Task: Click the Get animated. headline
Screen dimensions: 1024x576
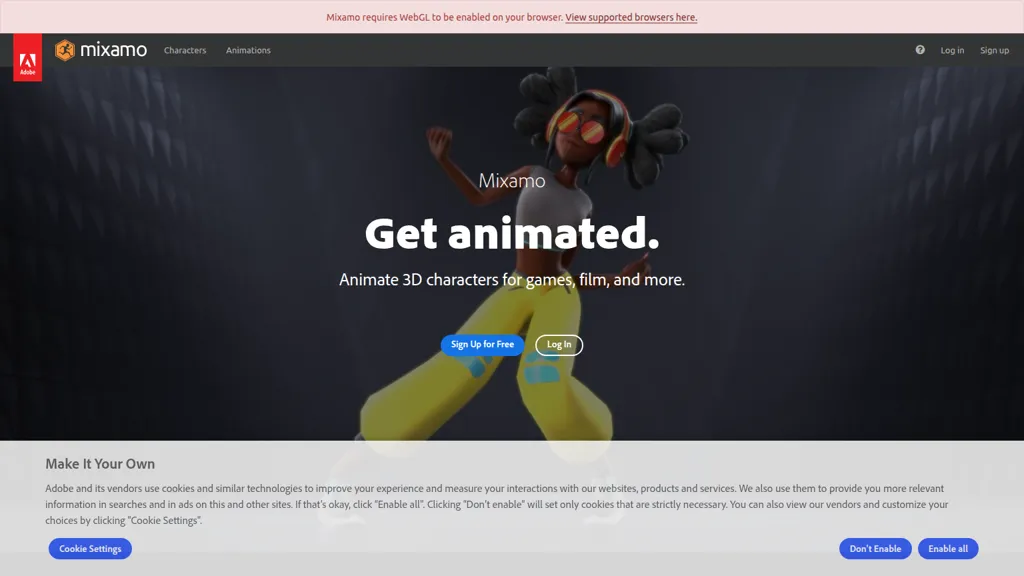Action: [x=512, y=233]
